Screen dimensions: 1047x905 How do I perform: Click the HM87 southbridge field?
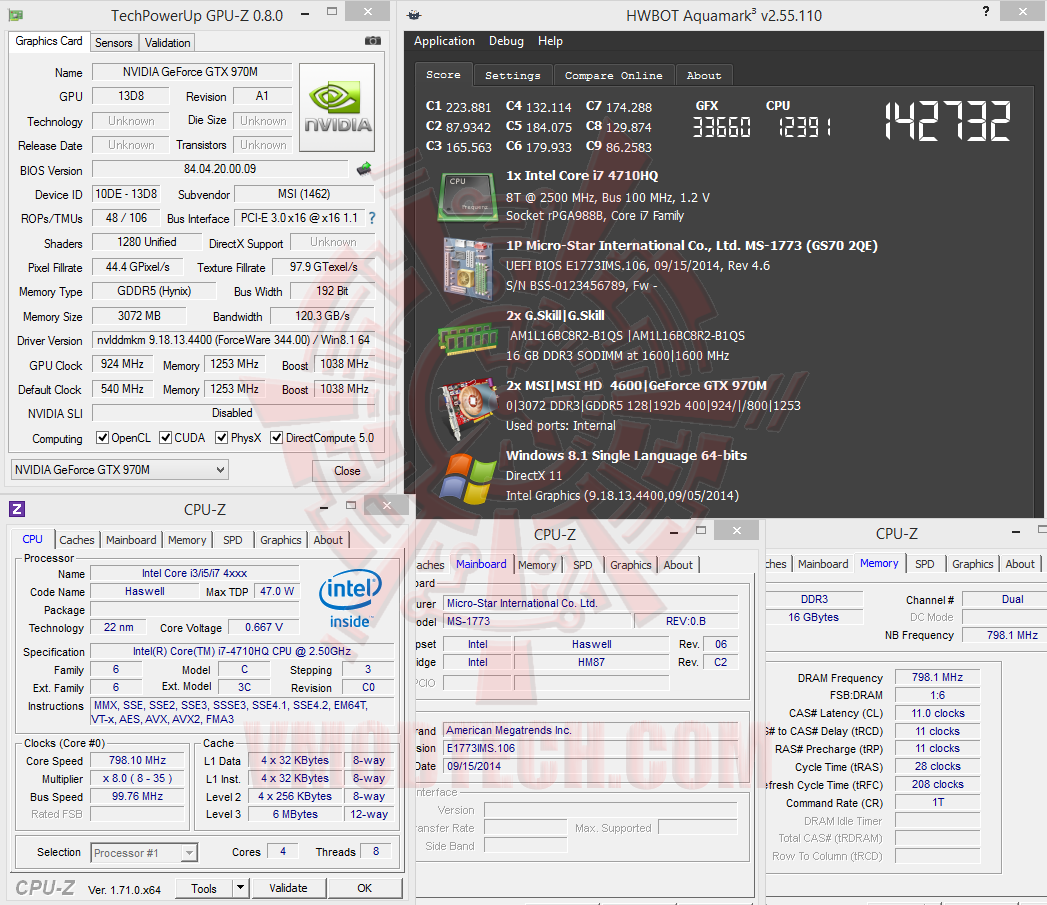point(591,662)
